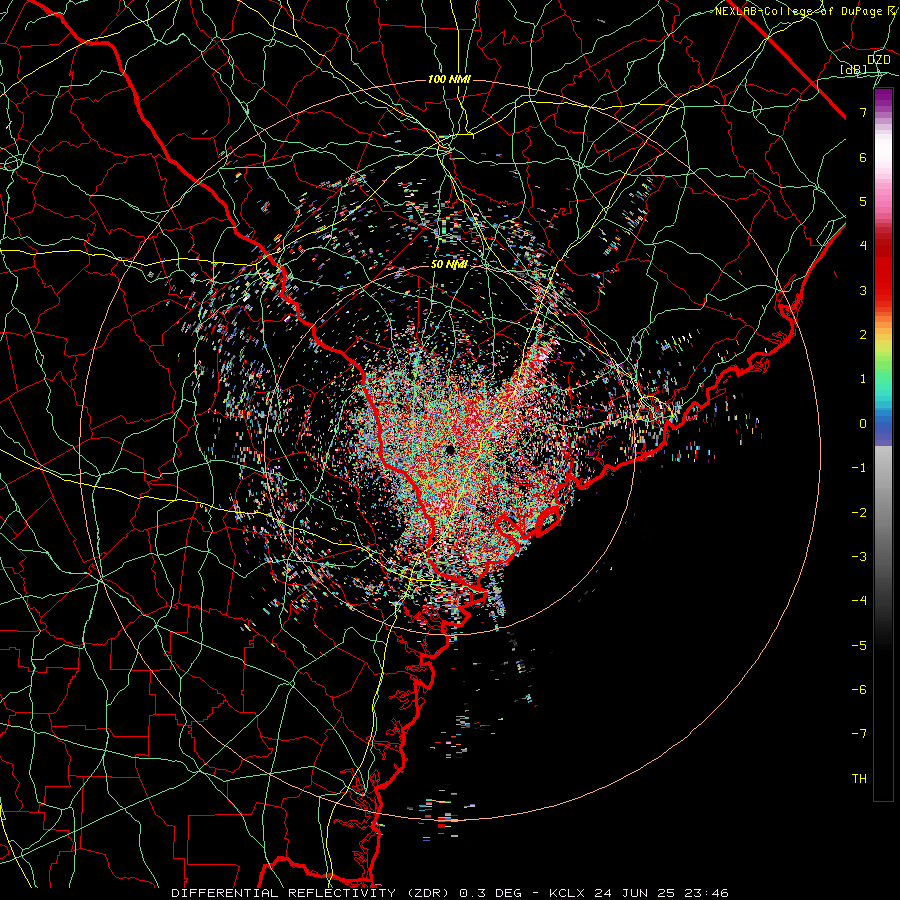Click the "5" label on color scale

(x=863, y=201)
